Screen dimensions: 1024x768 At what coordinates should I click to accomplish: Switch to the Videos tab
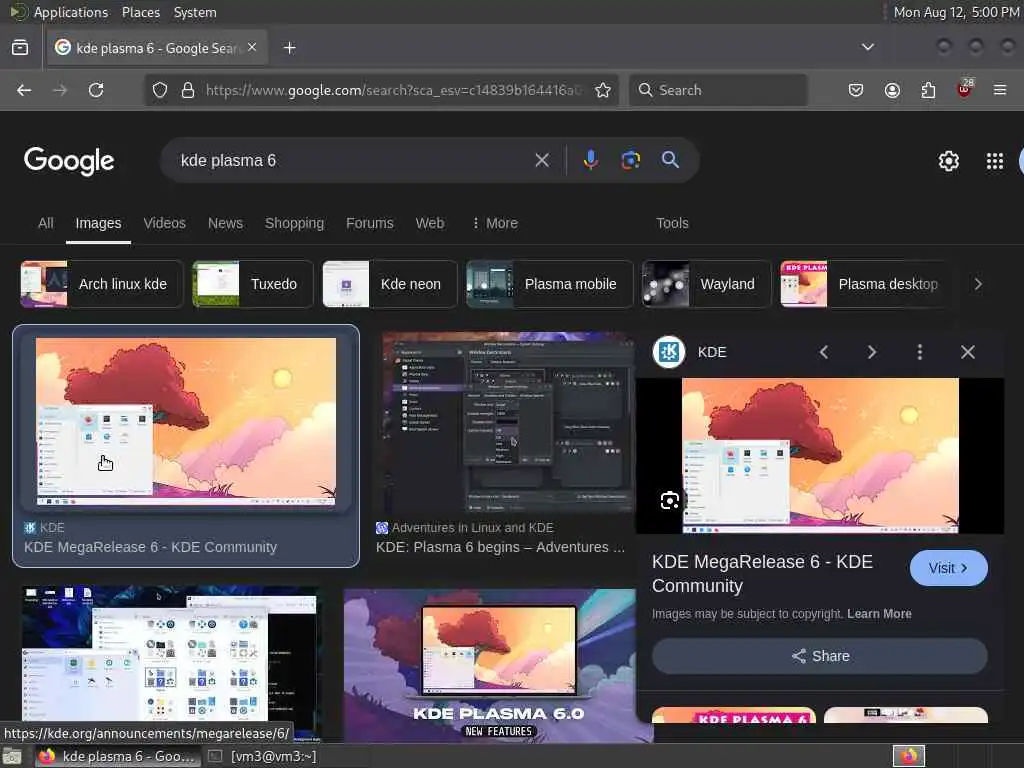tap(165, 223)
